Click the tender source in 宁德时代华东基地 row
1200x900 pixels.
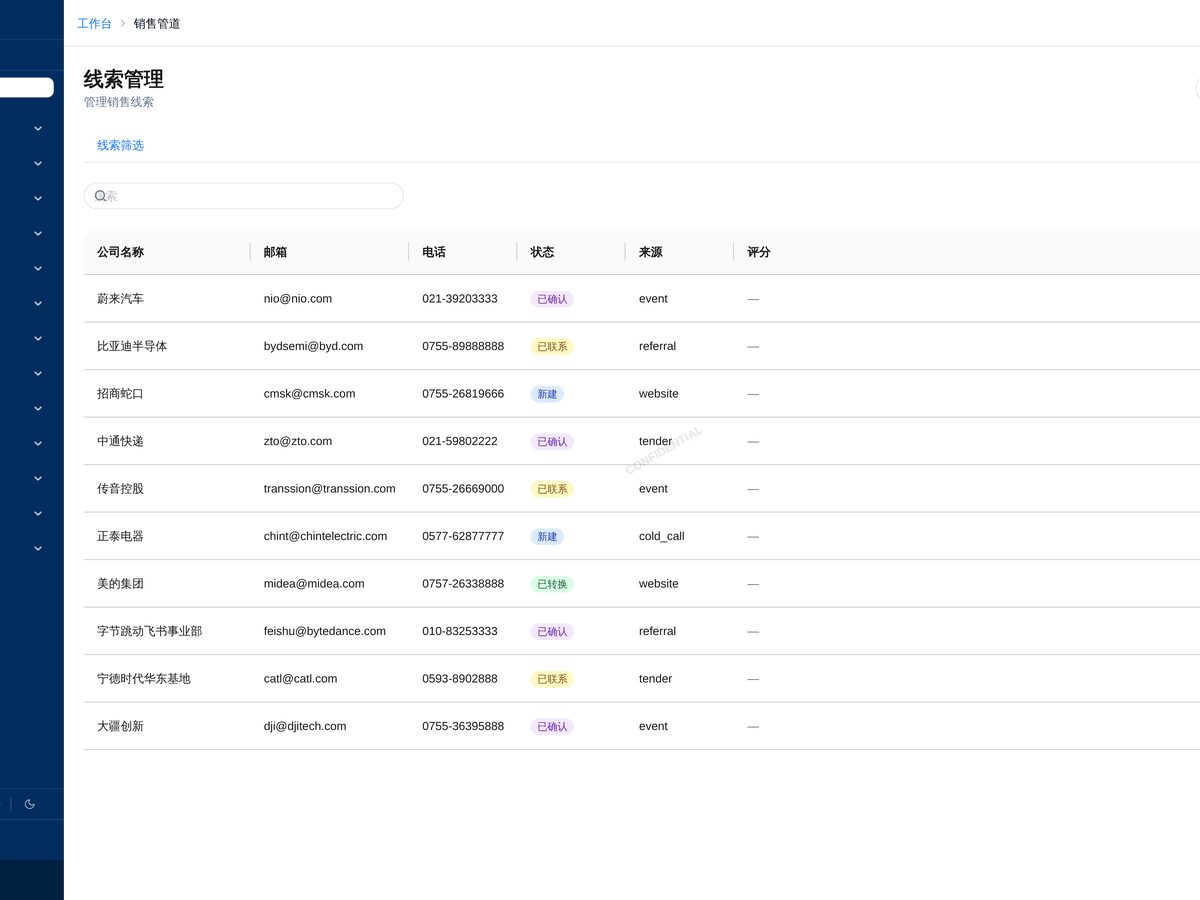[656, 679]
